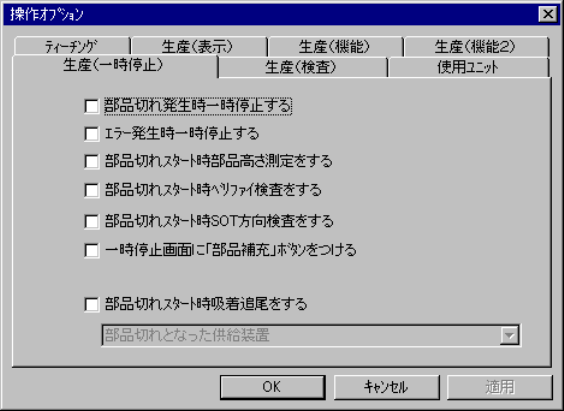Check 一時停止画面に「部品補充」ボタンをつける option
The height and width of the screenshot is (411, 564).
coord(92,250)
